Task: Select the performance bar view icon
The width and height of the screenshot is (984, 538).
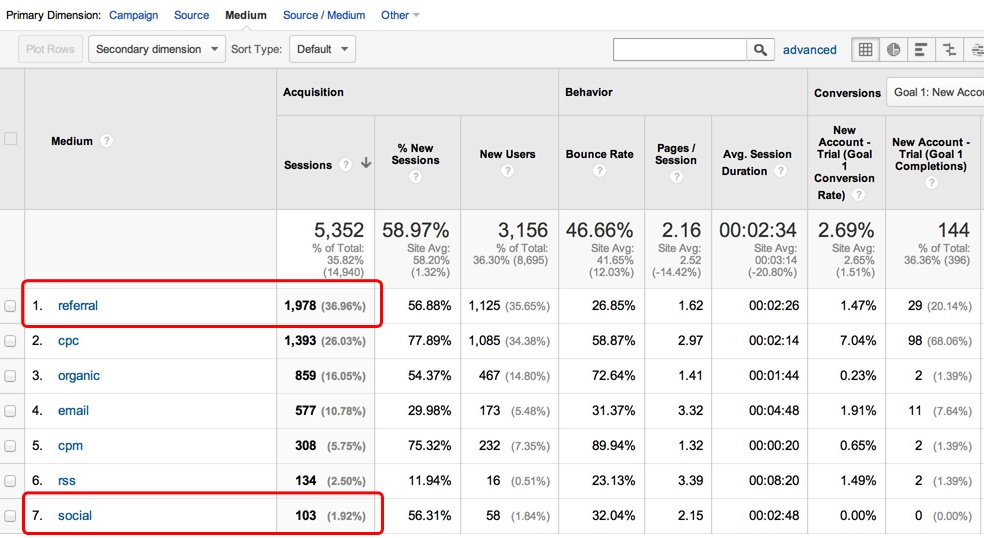Action: pyautogui.click(x=921, y=49)
